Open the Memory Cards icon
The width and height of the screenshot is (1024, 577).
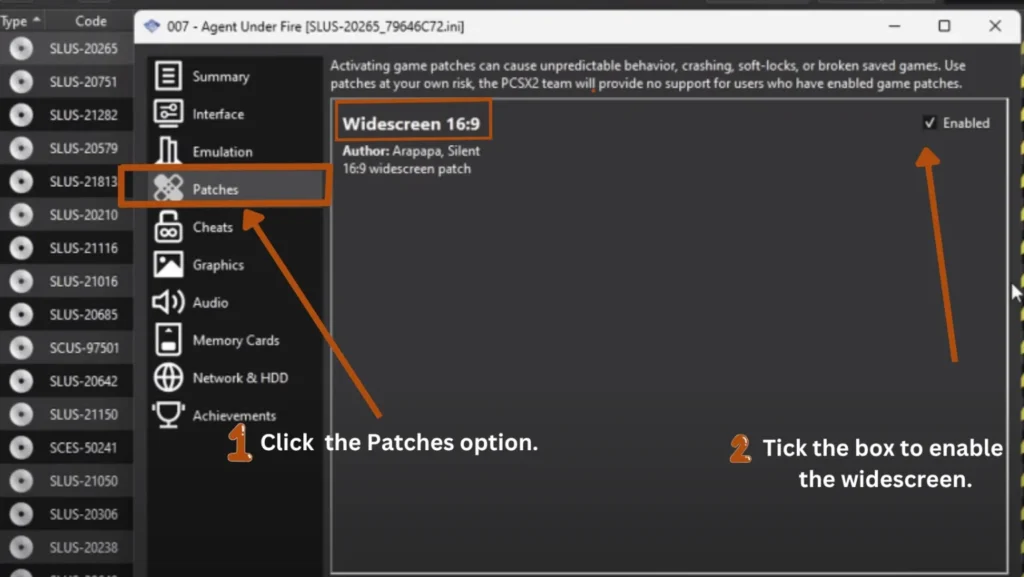[168, 339]
